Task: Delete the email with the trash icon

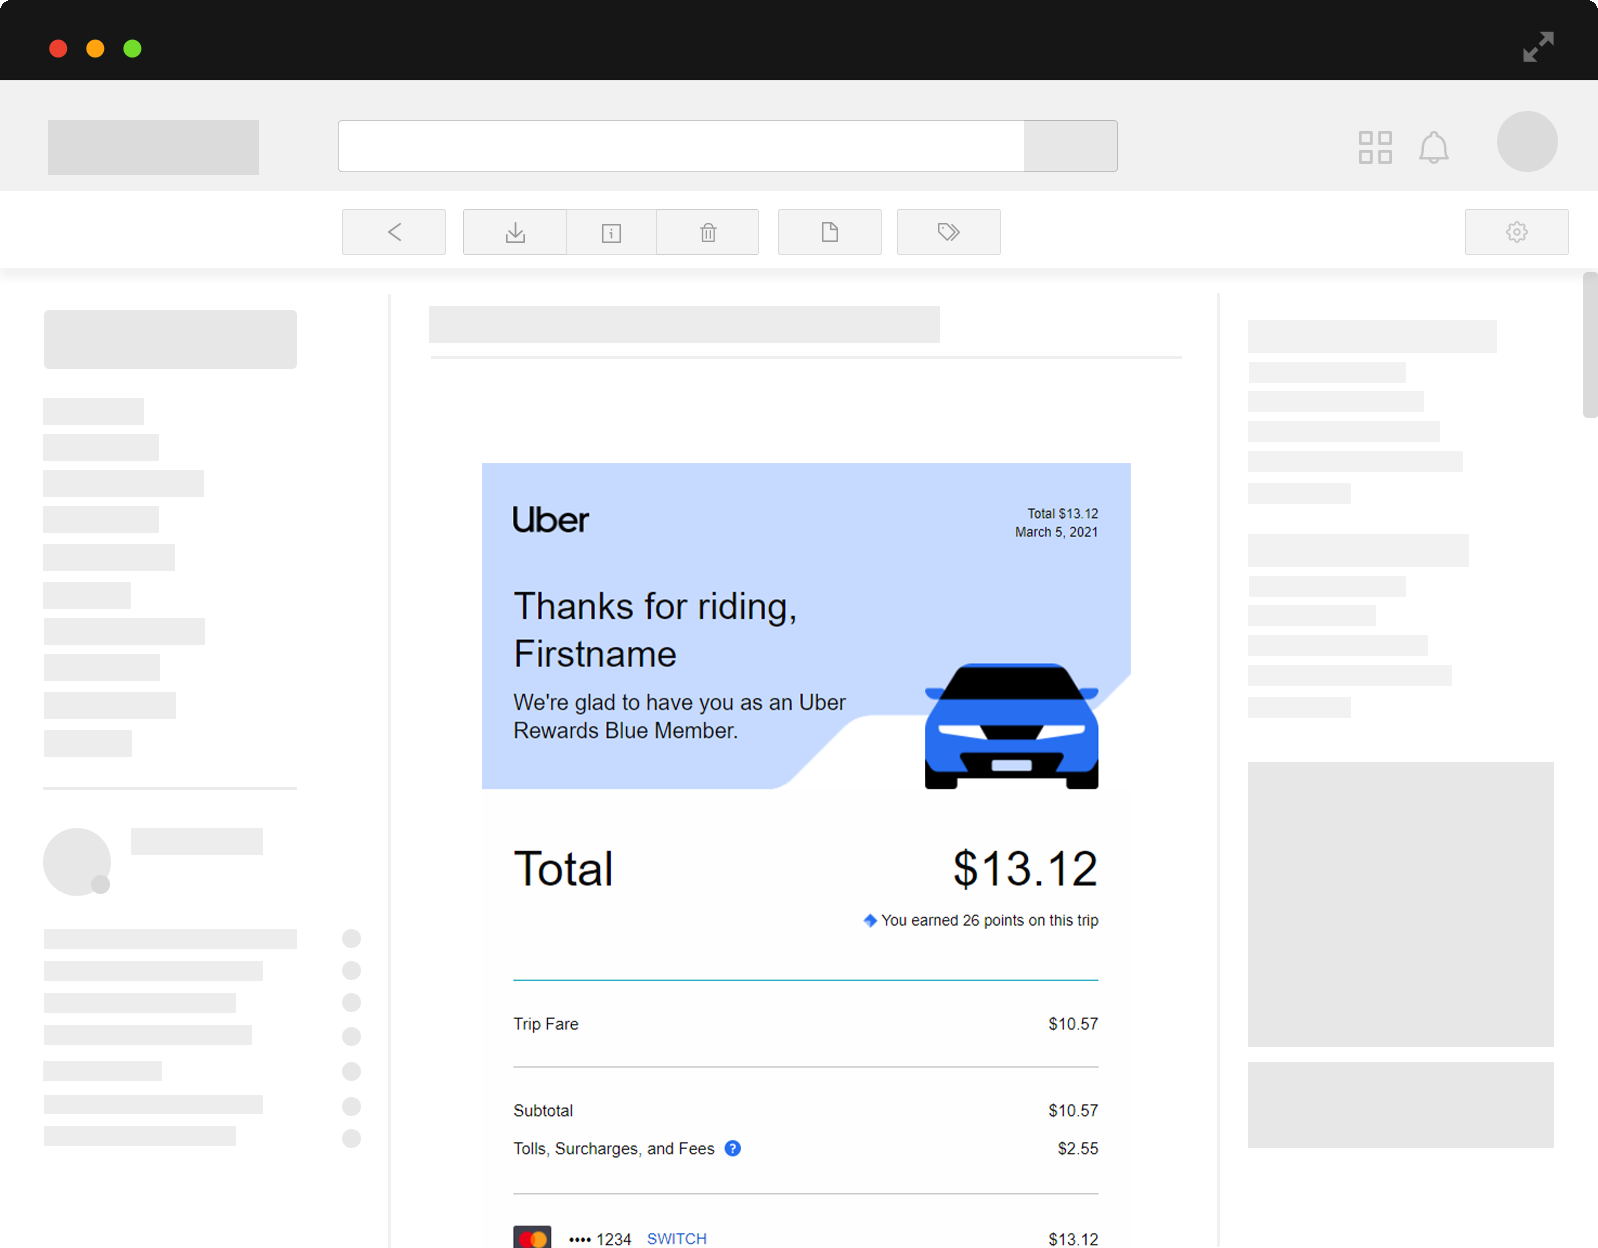Action: click(x=708, y=232)
